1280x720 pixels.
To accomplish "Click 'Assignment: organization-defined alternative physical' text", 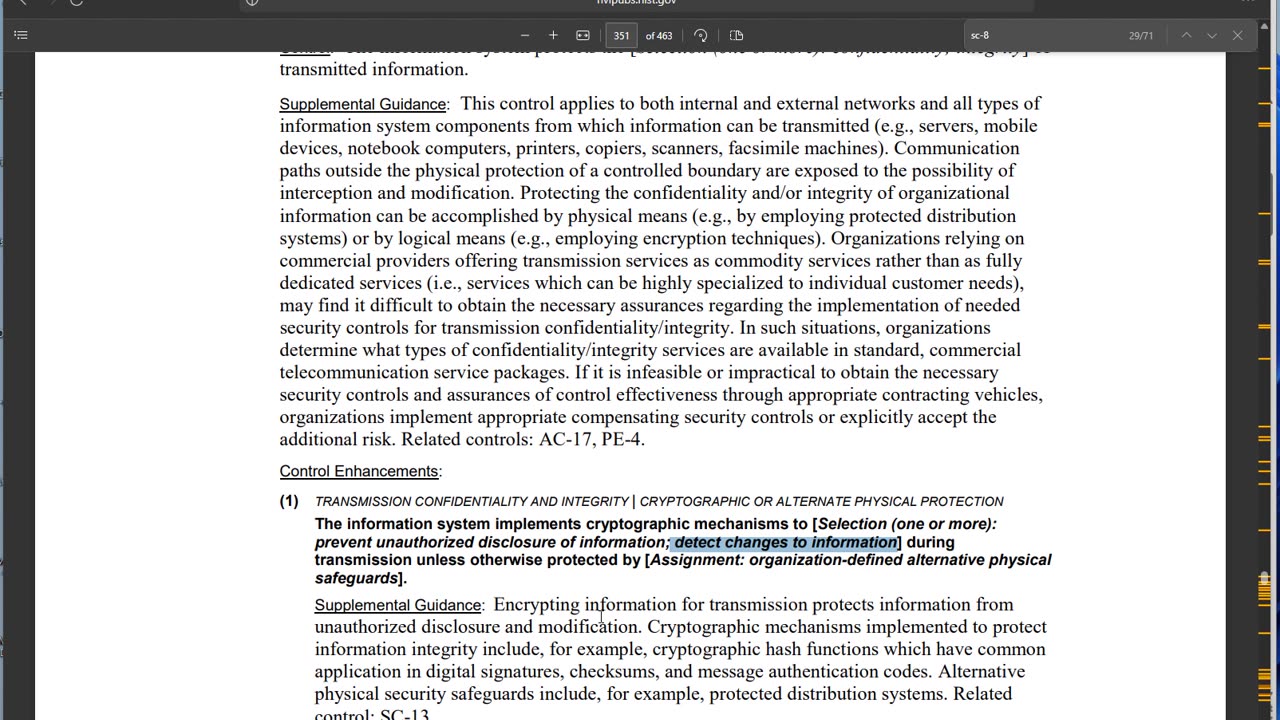I will (850, 560).
